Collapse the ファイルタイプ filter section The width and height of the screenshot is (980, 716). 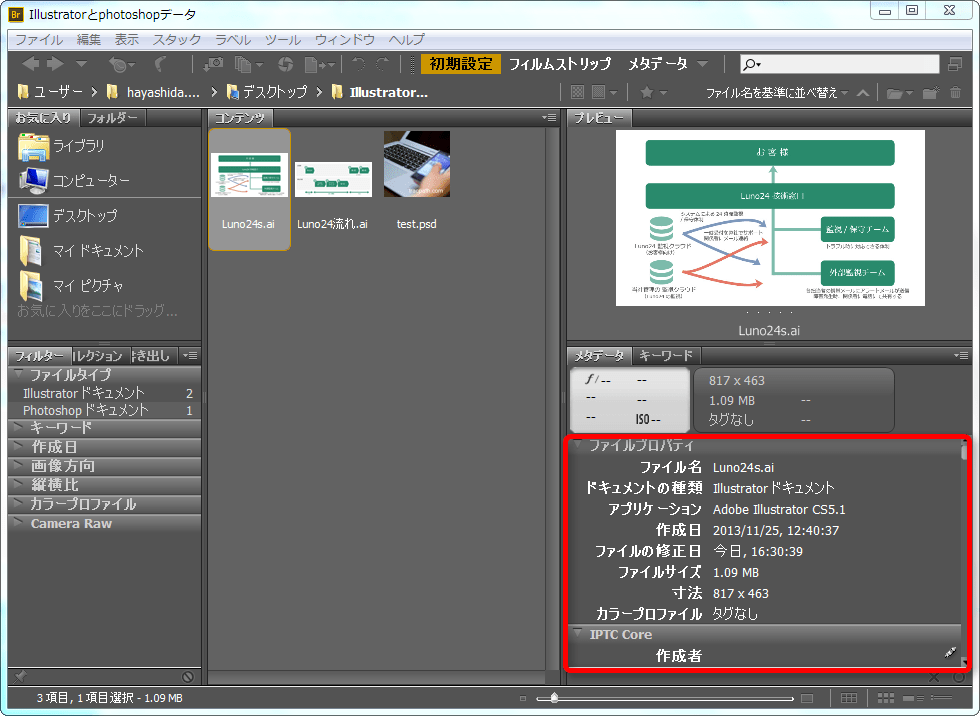click(x=18, y=374)
